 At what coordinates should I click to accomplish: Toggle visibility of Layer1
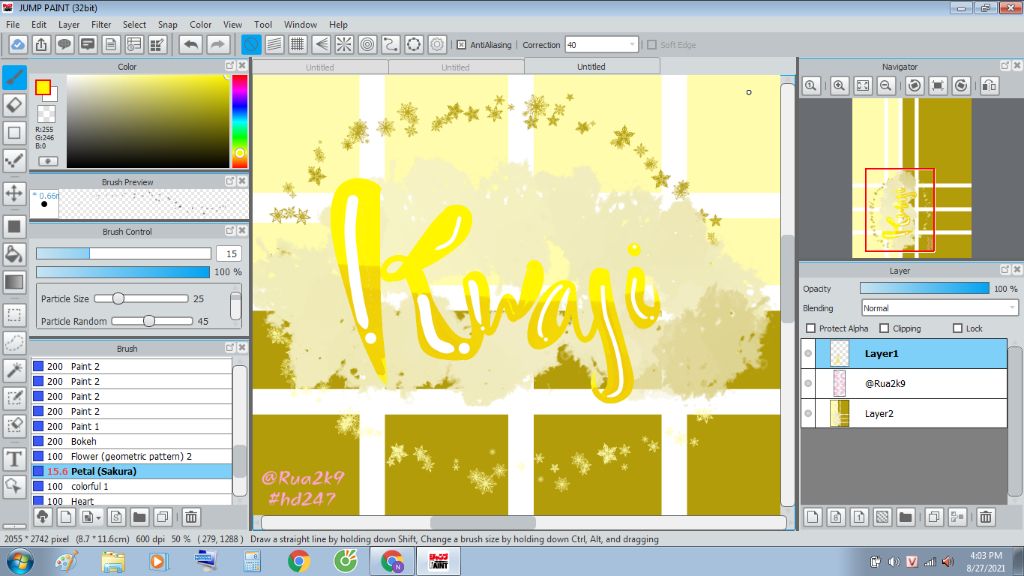click(x=808, y=353)
